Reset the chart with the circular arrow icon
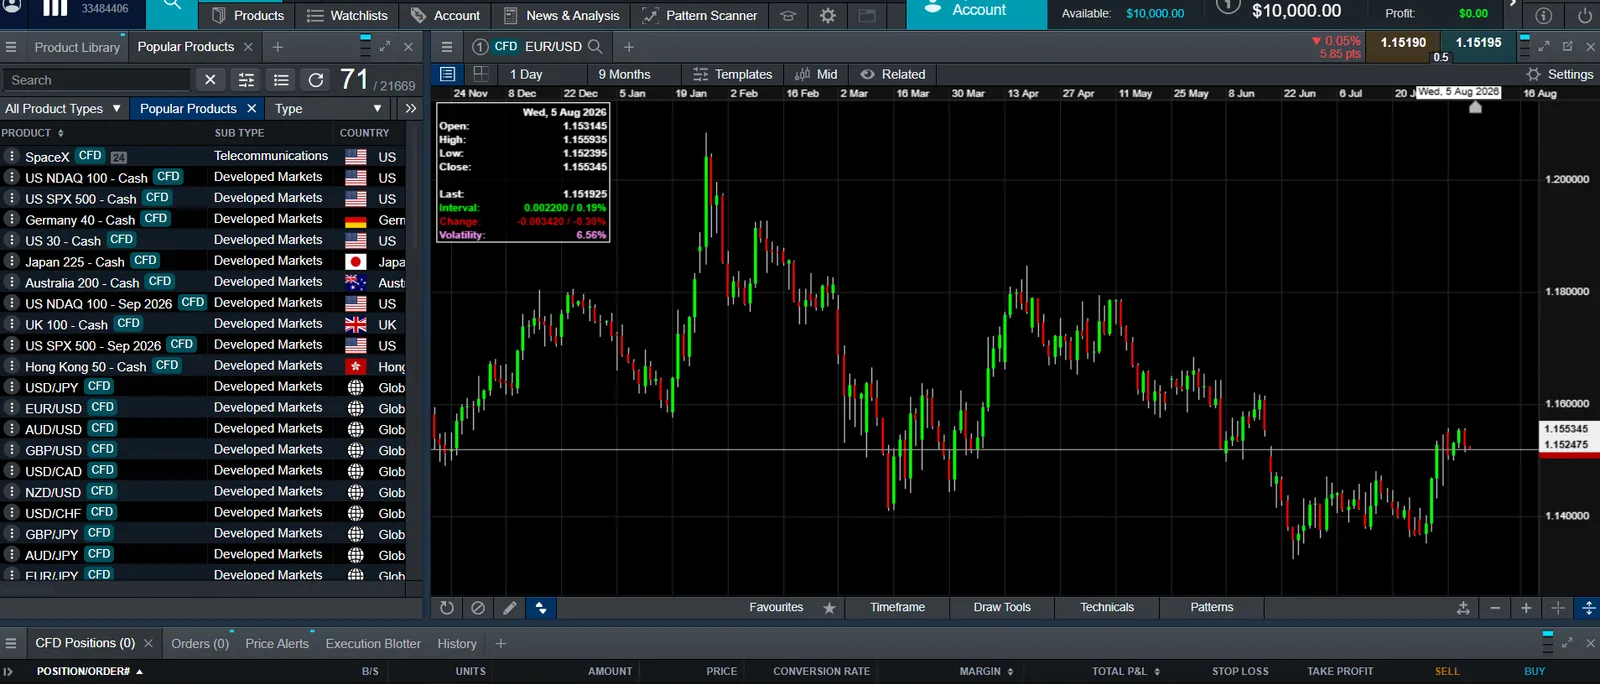 tap(447, 607)
